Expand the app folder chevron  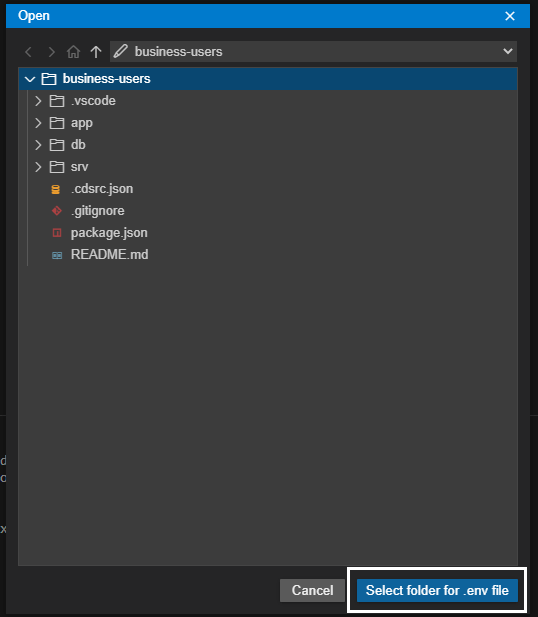38,123
